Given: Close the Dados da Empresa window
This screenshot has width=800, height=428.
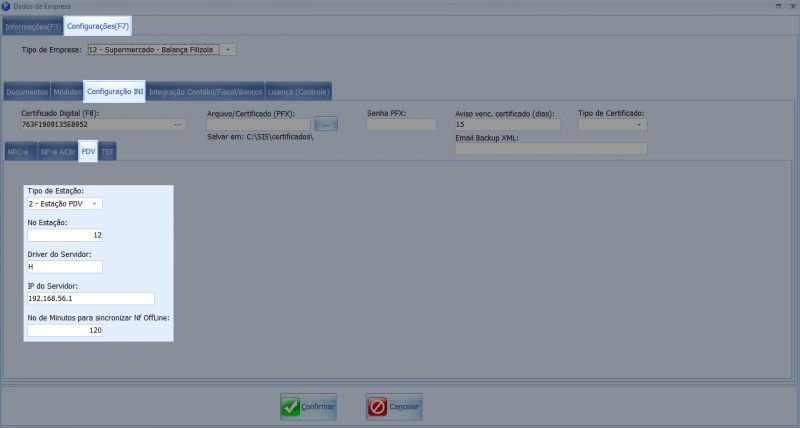Looking at the screenshot, I should pos(792,6).
